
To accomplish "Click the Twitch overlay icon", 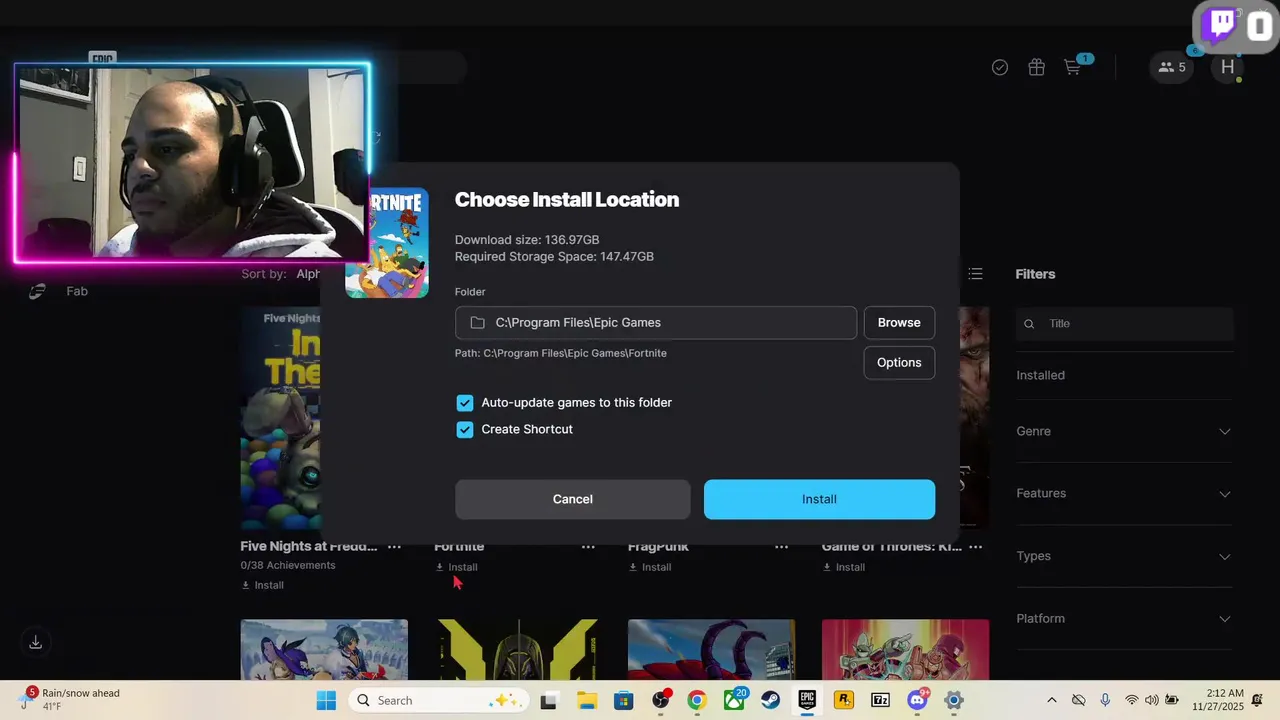I will click(1221, 25).
